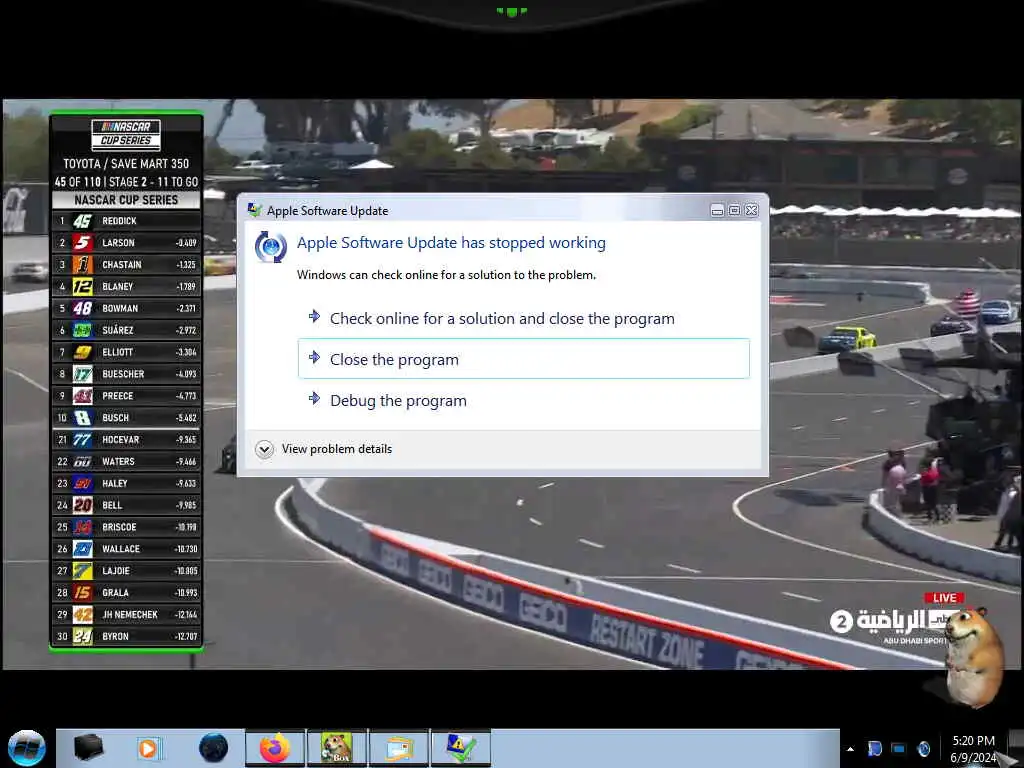Click the green indicator at top center
1024x768 pixels.
[511, 11]
